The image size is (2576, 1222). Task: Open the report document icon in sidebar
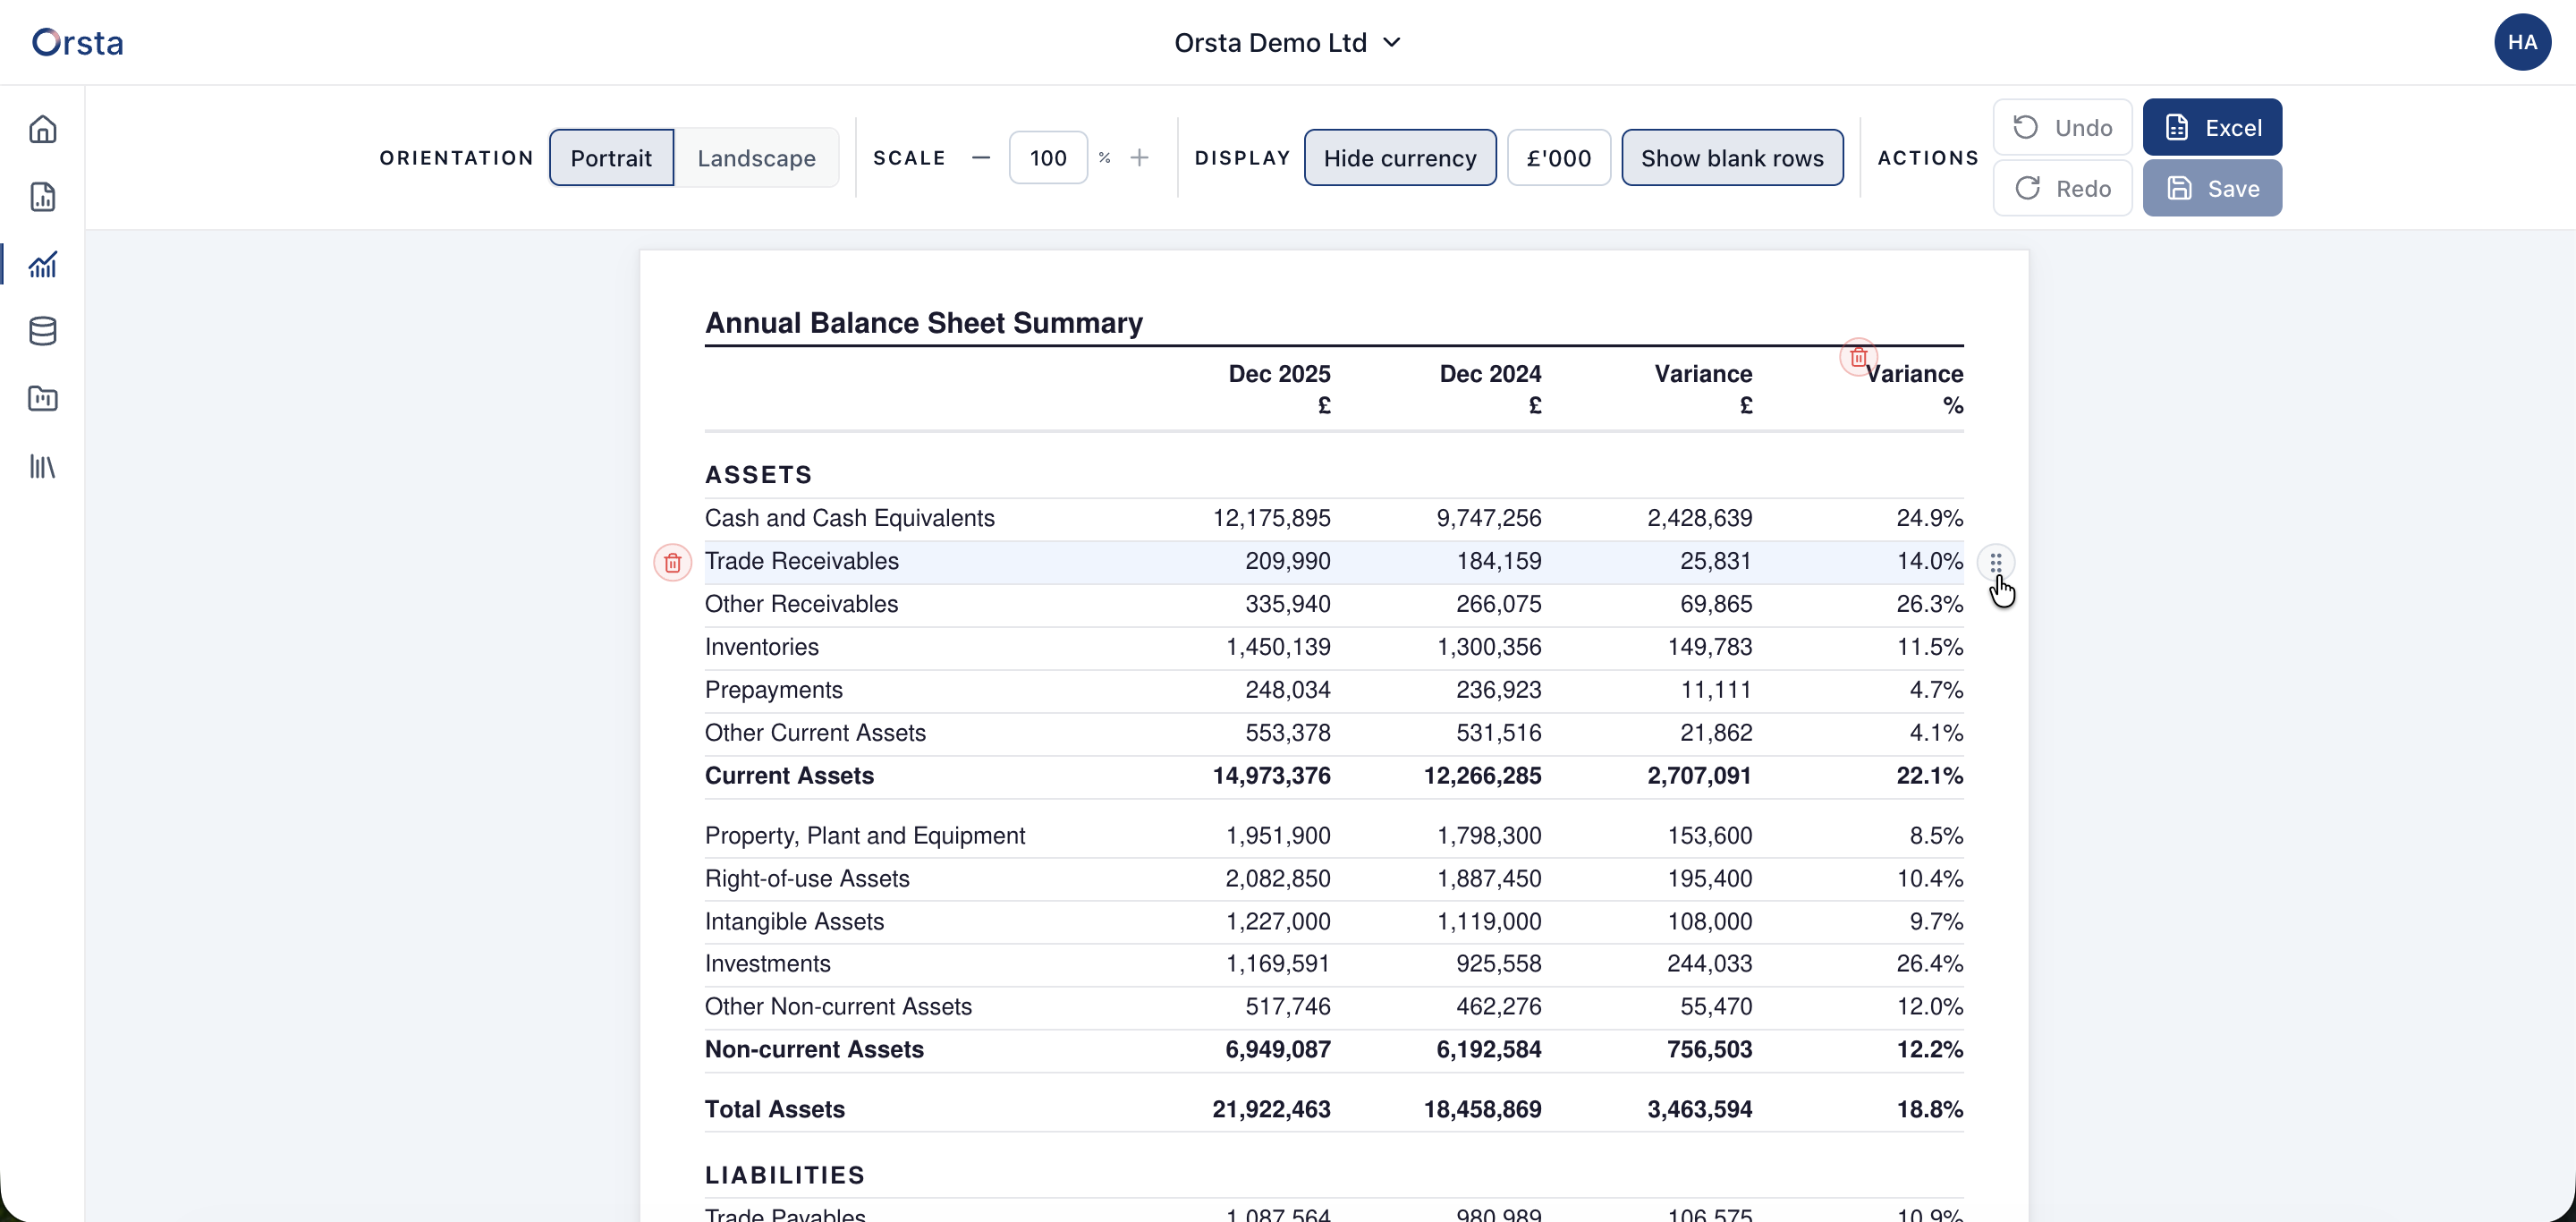pyautogui.click(x=42, y=197)
